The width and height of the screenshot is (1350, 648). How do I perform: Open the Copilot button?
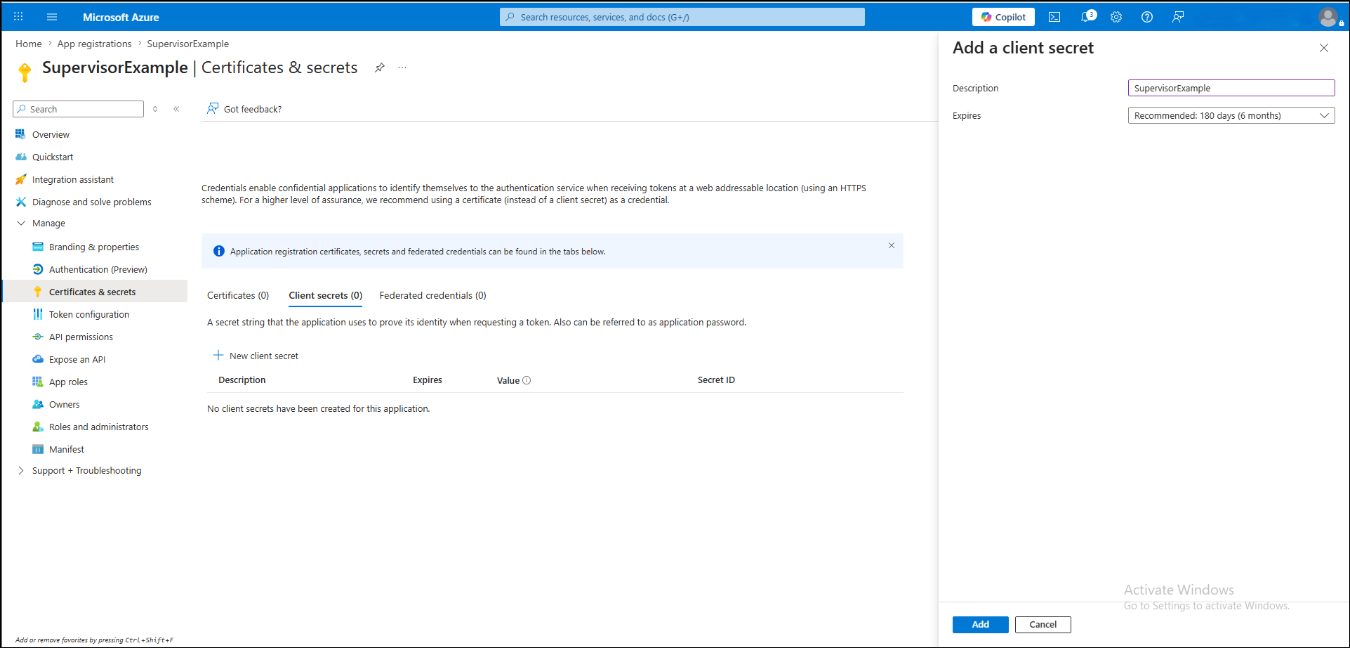click(1003, 17)
